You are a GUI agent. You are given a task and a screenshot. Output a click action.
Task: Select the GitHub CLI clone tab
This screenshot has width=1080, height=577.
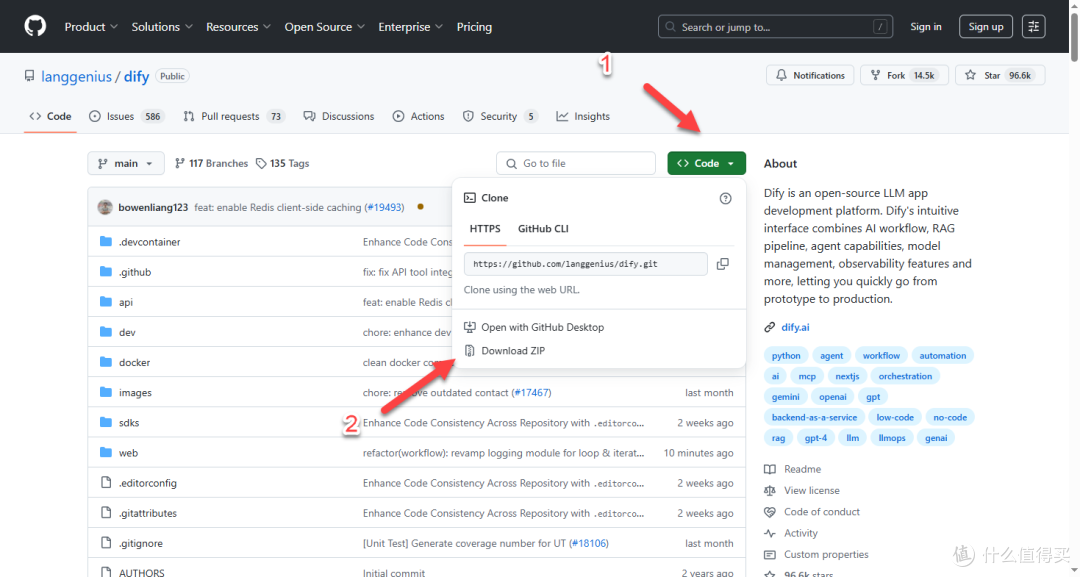543,229
